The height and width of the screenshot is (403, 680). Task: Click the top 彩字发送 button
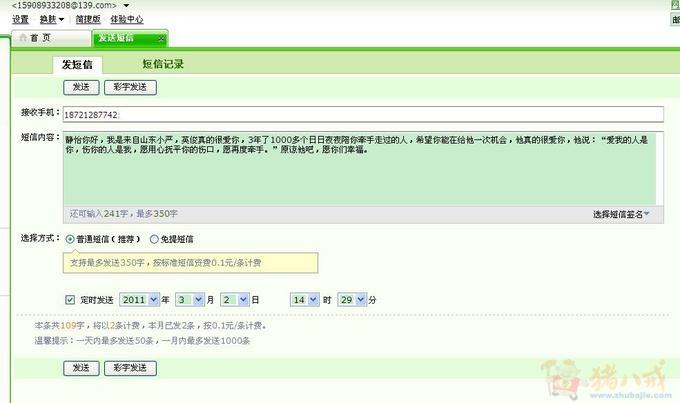pos(130,87)
